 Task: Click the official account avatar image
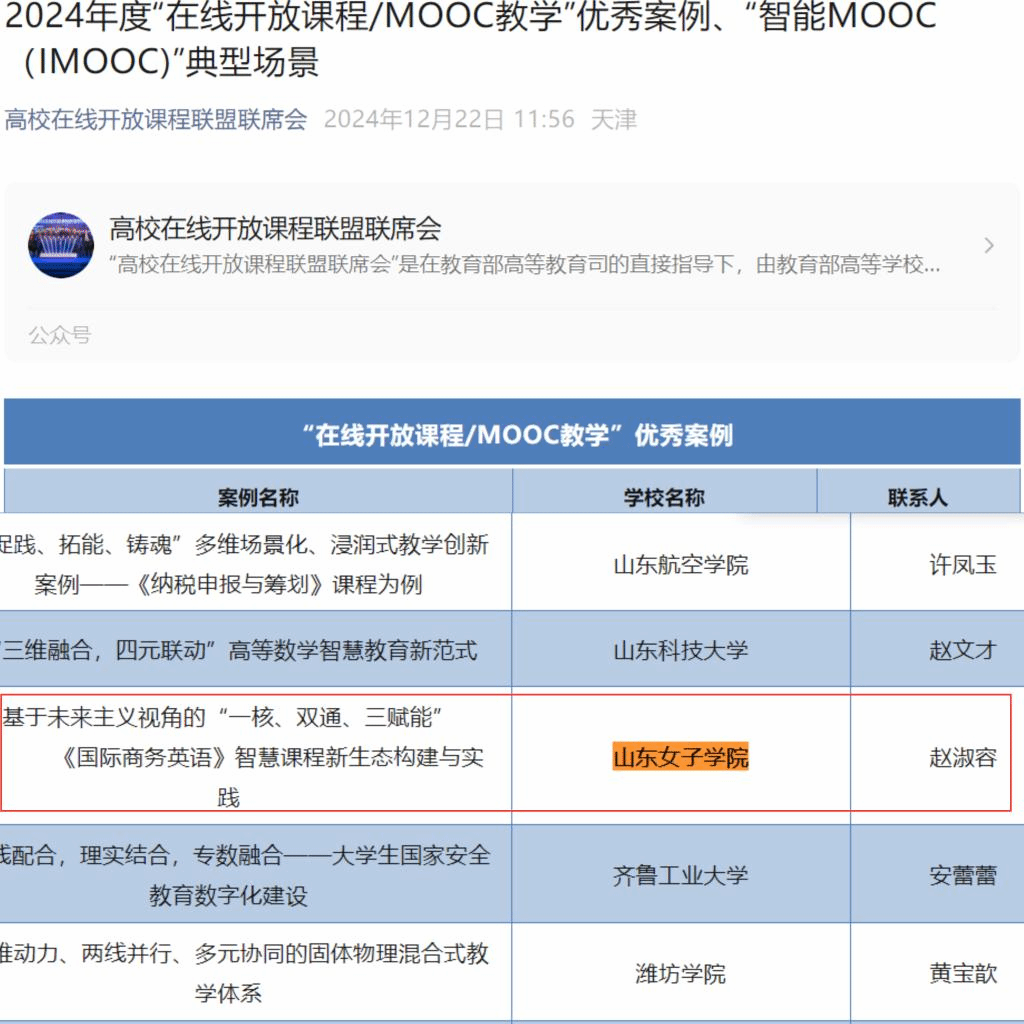(61, 245)
